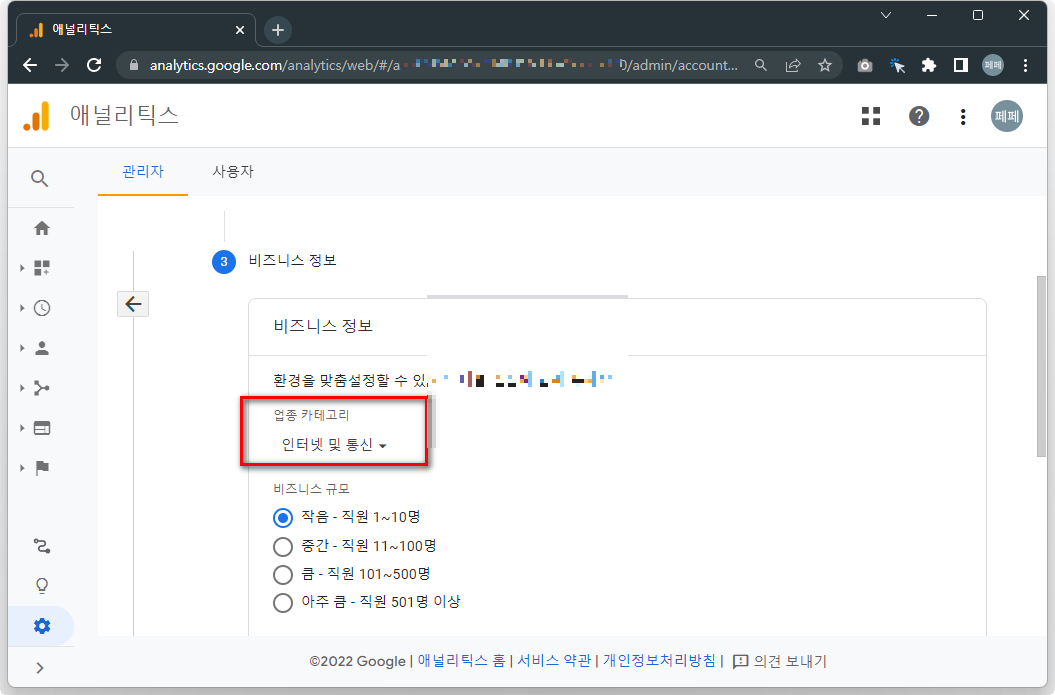
Task: Select 작음 - 직원 1~10명 radio button
Action: pyautogui.click(x=282, y=517)
